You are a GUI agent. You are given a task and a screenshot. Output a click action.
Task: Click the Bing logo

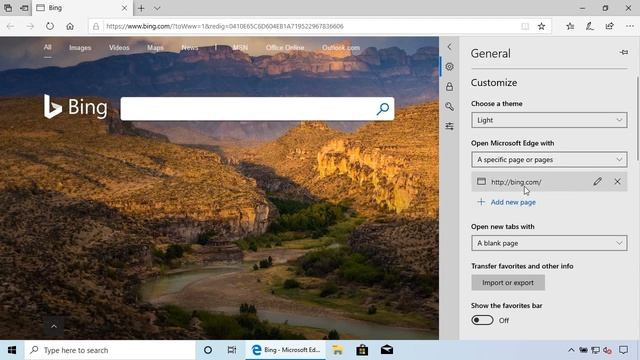point(76,107)
